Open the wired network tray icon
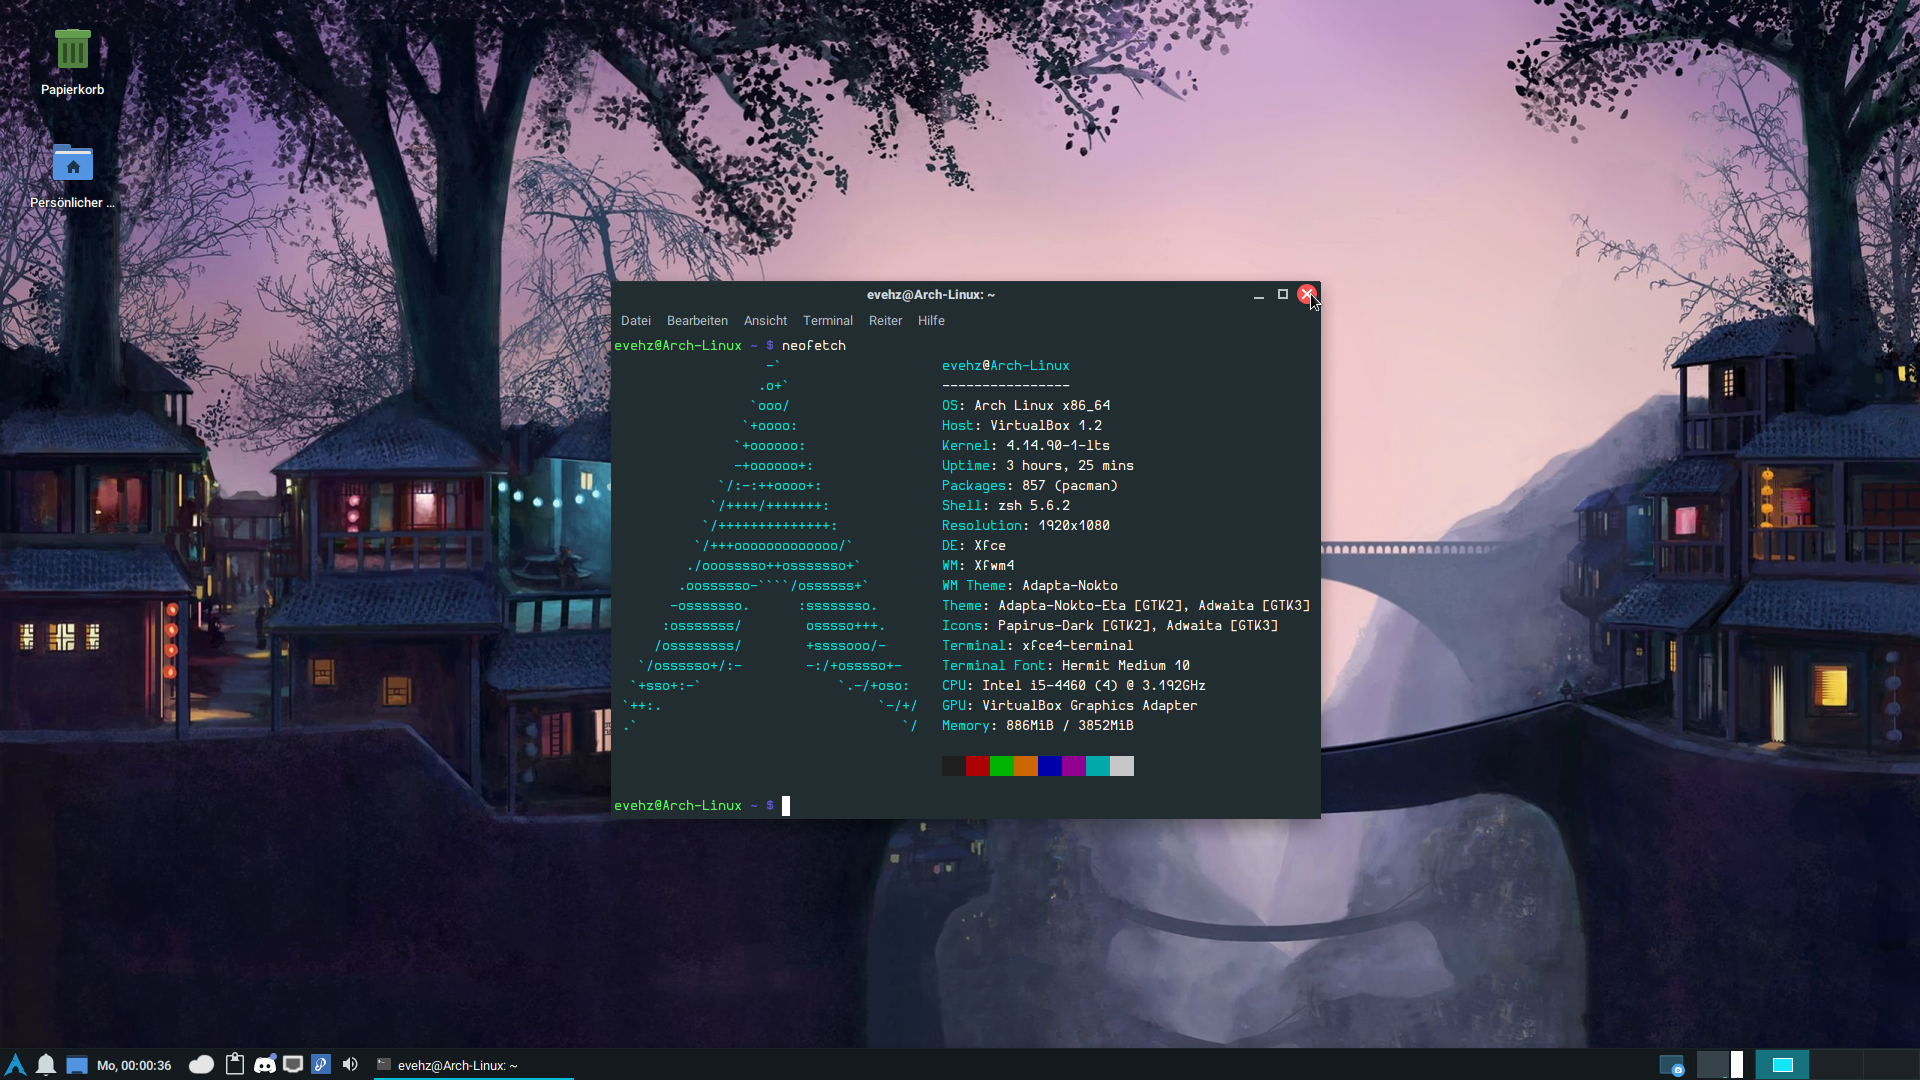This screenshot has width=1920, height=1080. pyautogui.click(x=293, y=1064)
